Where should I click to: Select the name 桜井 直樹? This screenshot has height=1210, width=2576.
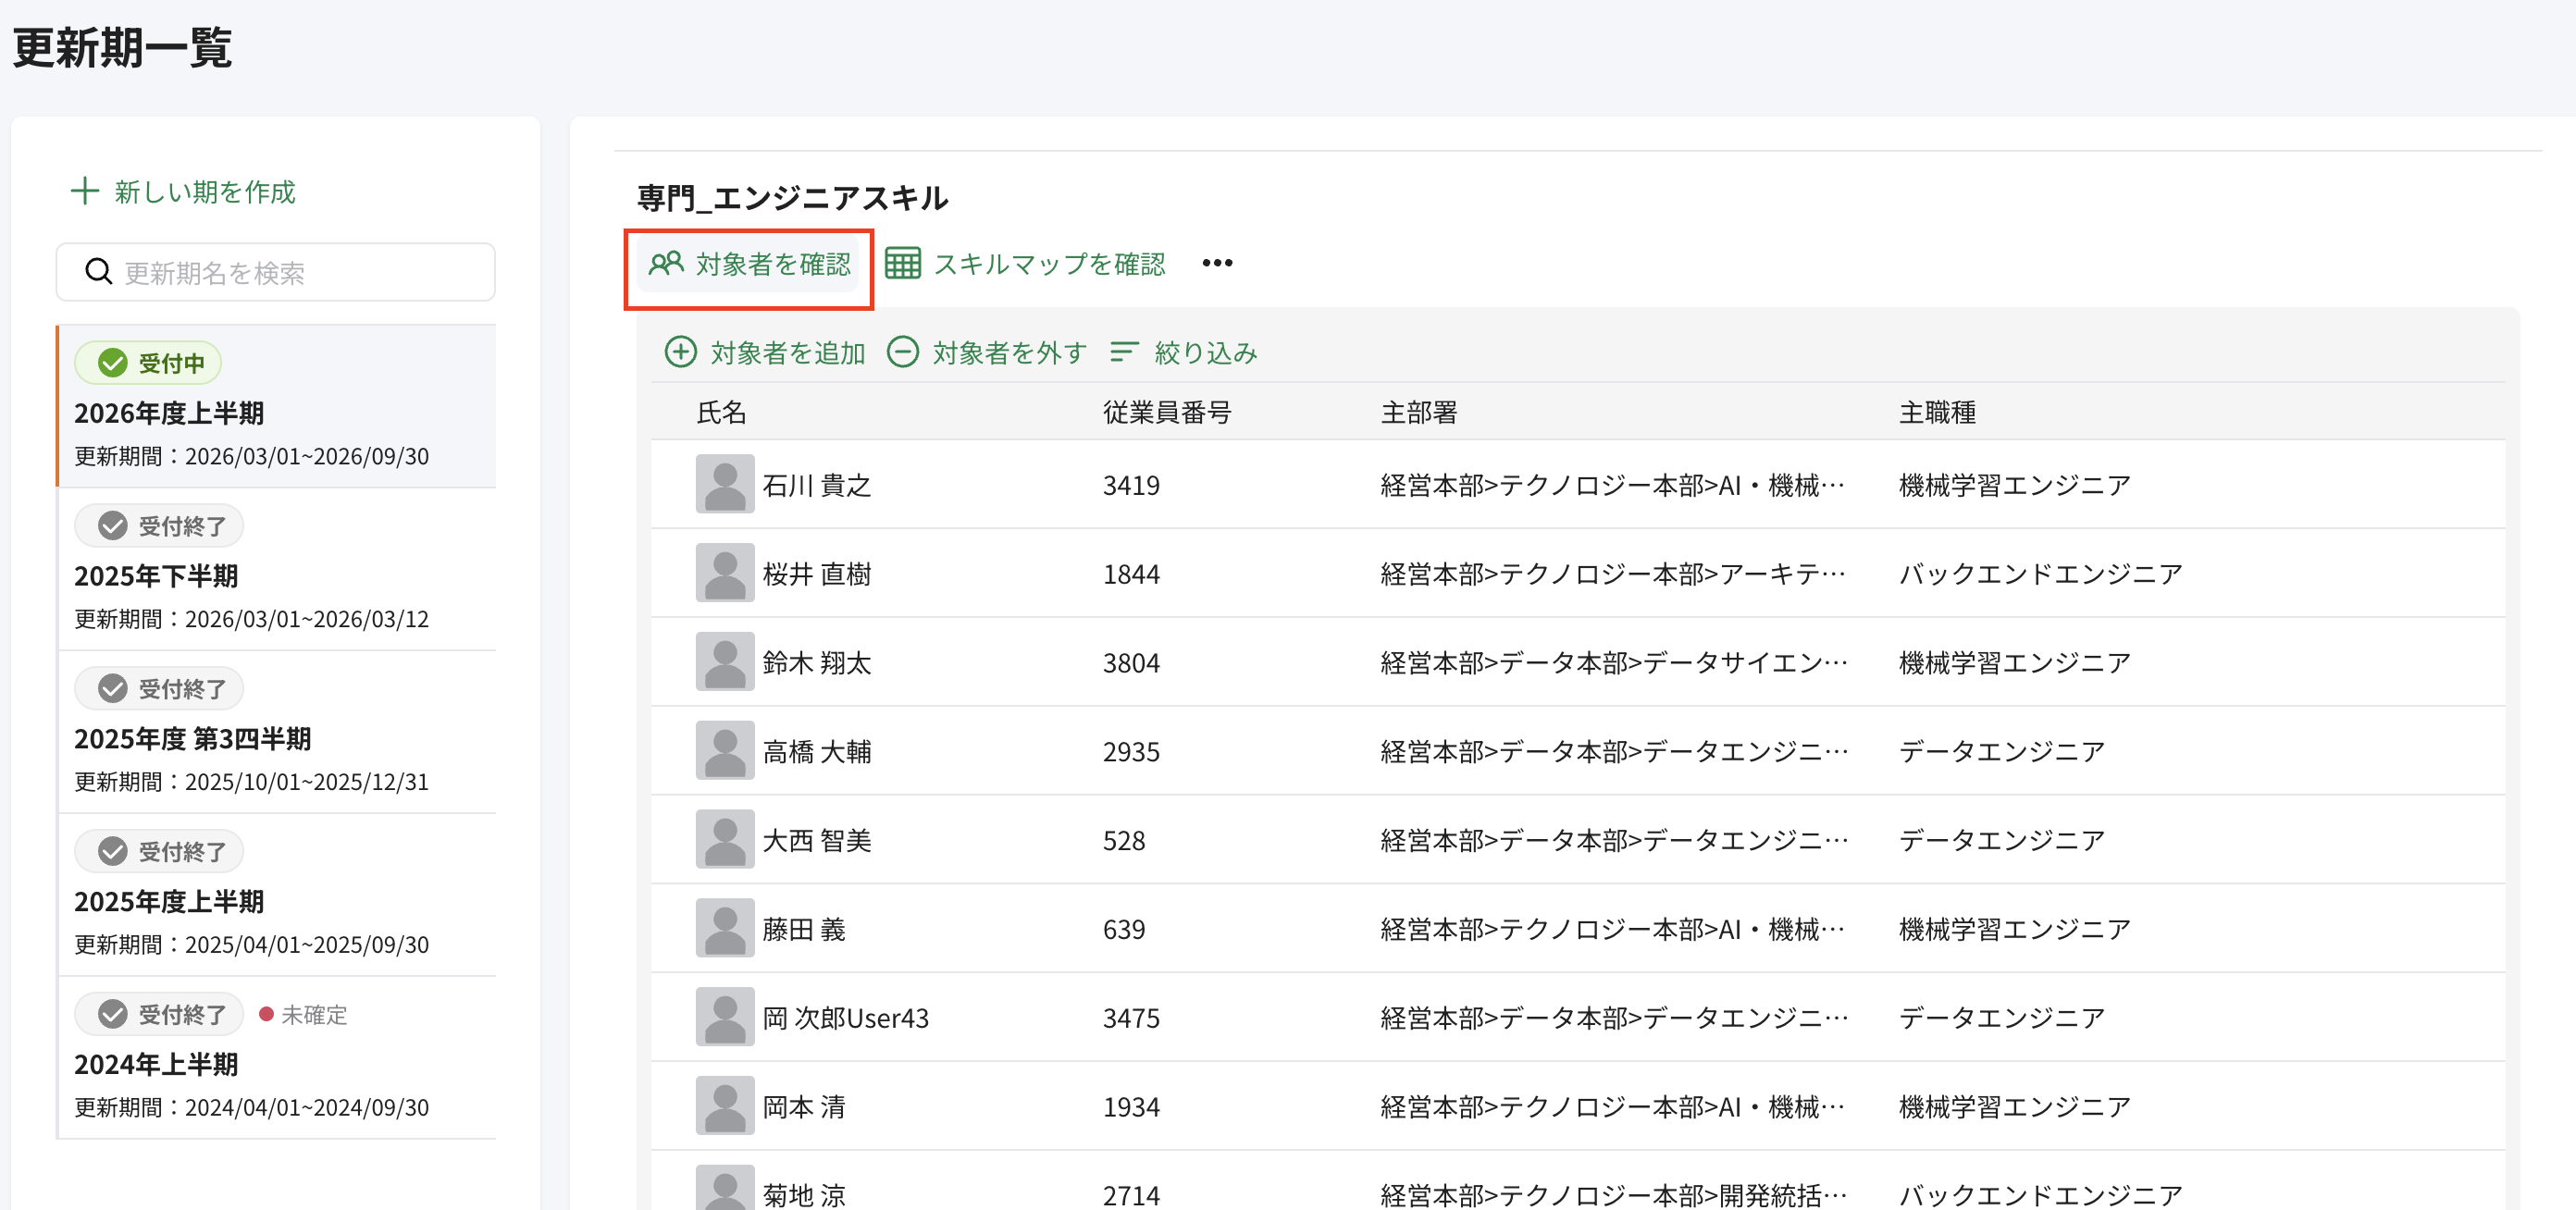click(x=817, y=574)
